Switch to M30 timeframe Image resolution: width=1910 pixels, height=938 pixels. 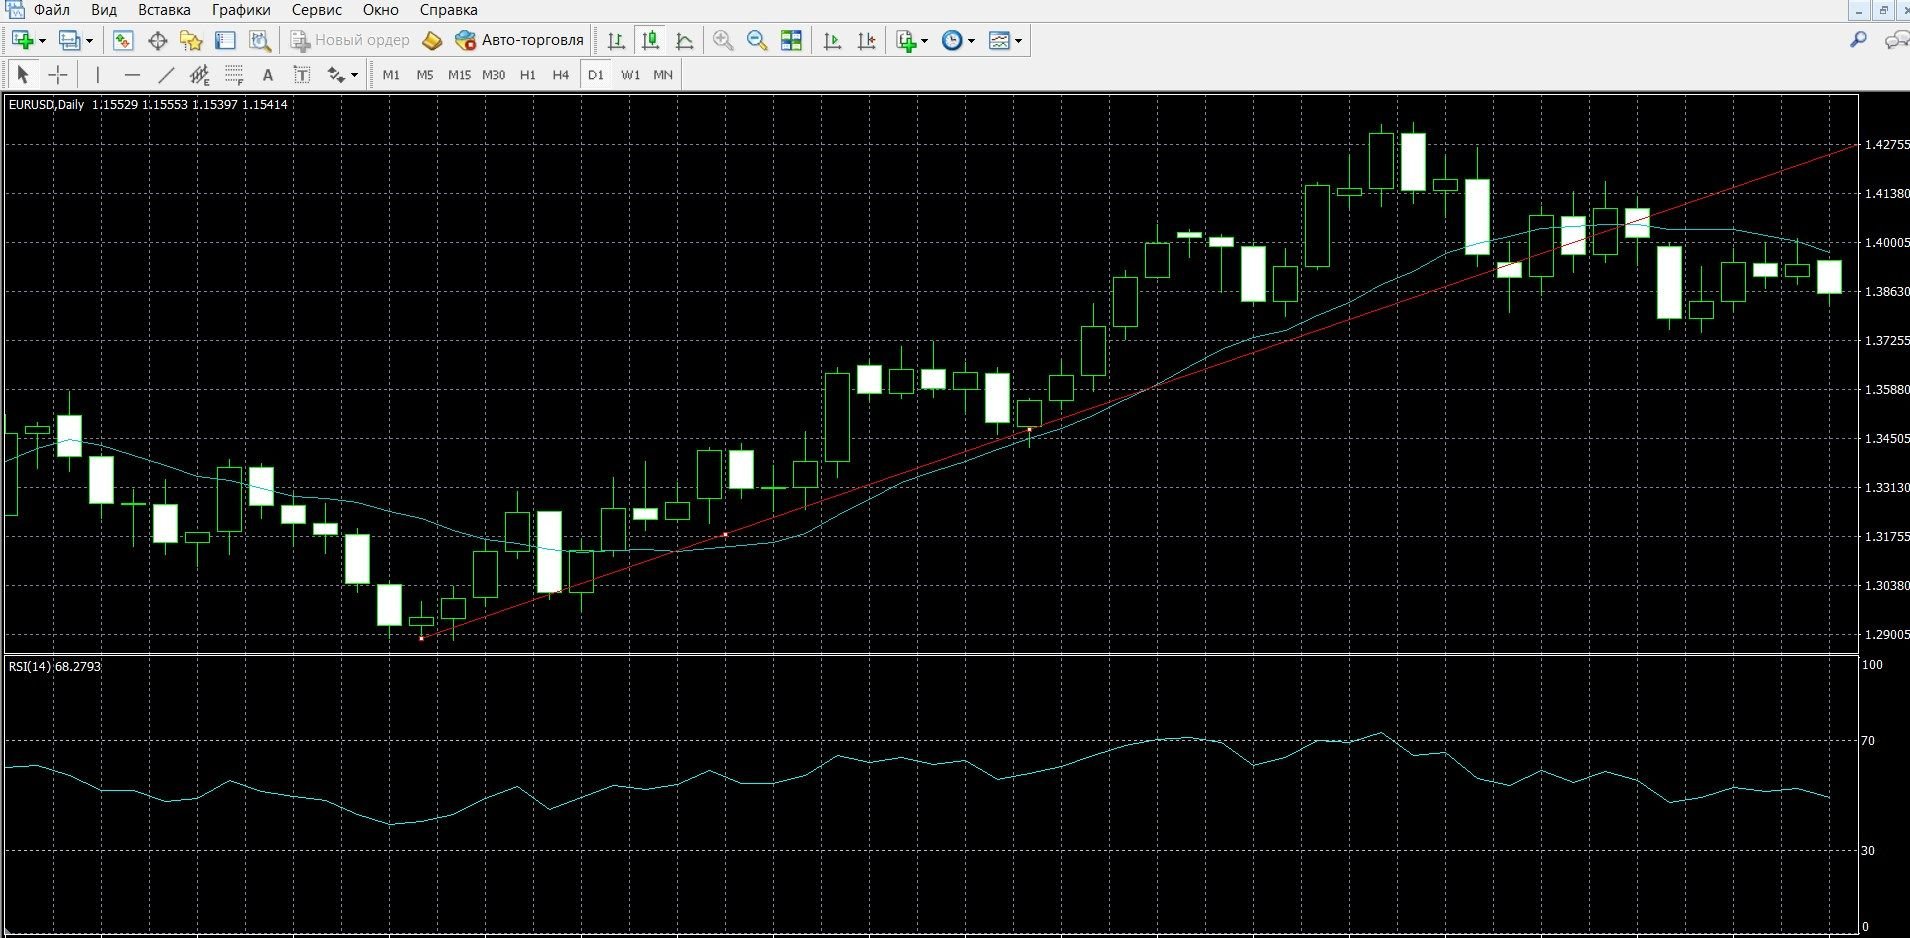click(x=493, y=75)
